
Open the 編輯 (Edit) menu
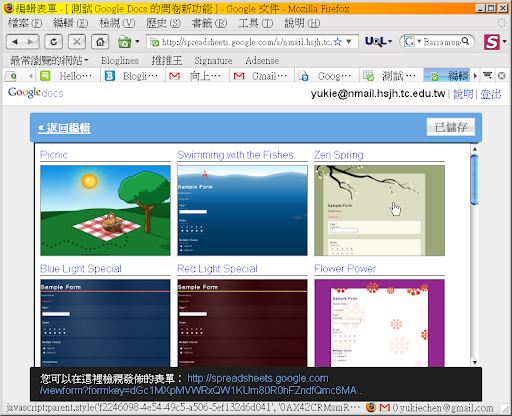(x=70, y=23)
